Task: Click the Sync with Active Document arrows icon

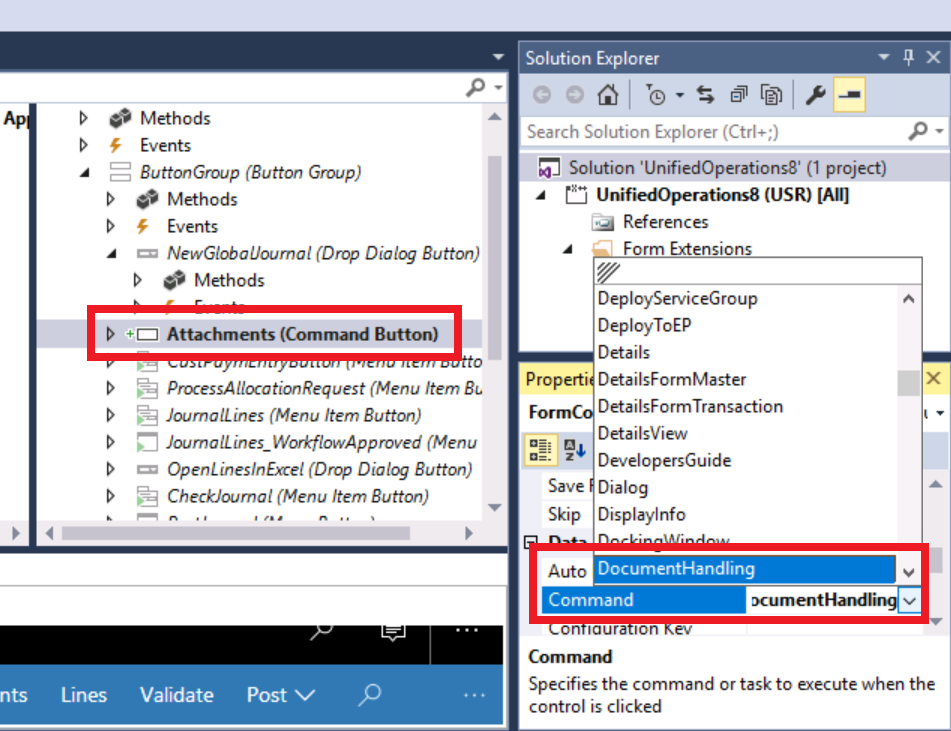Action: point(705,93)
